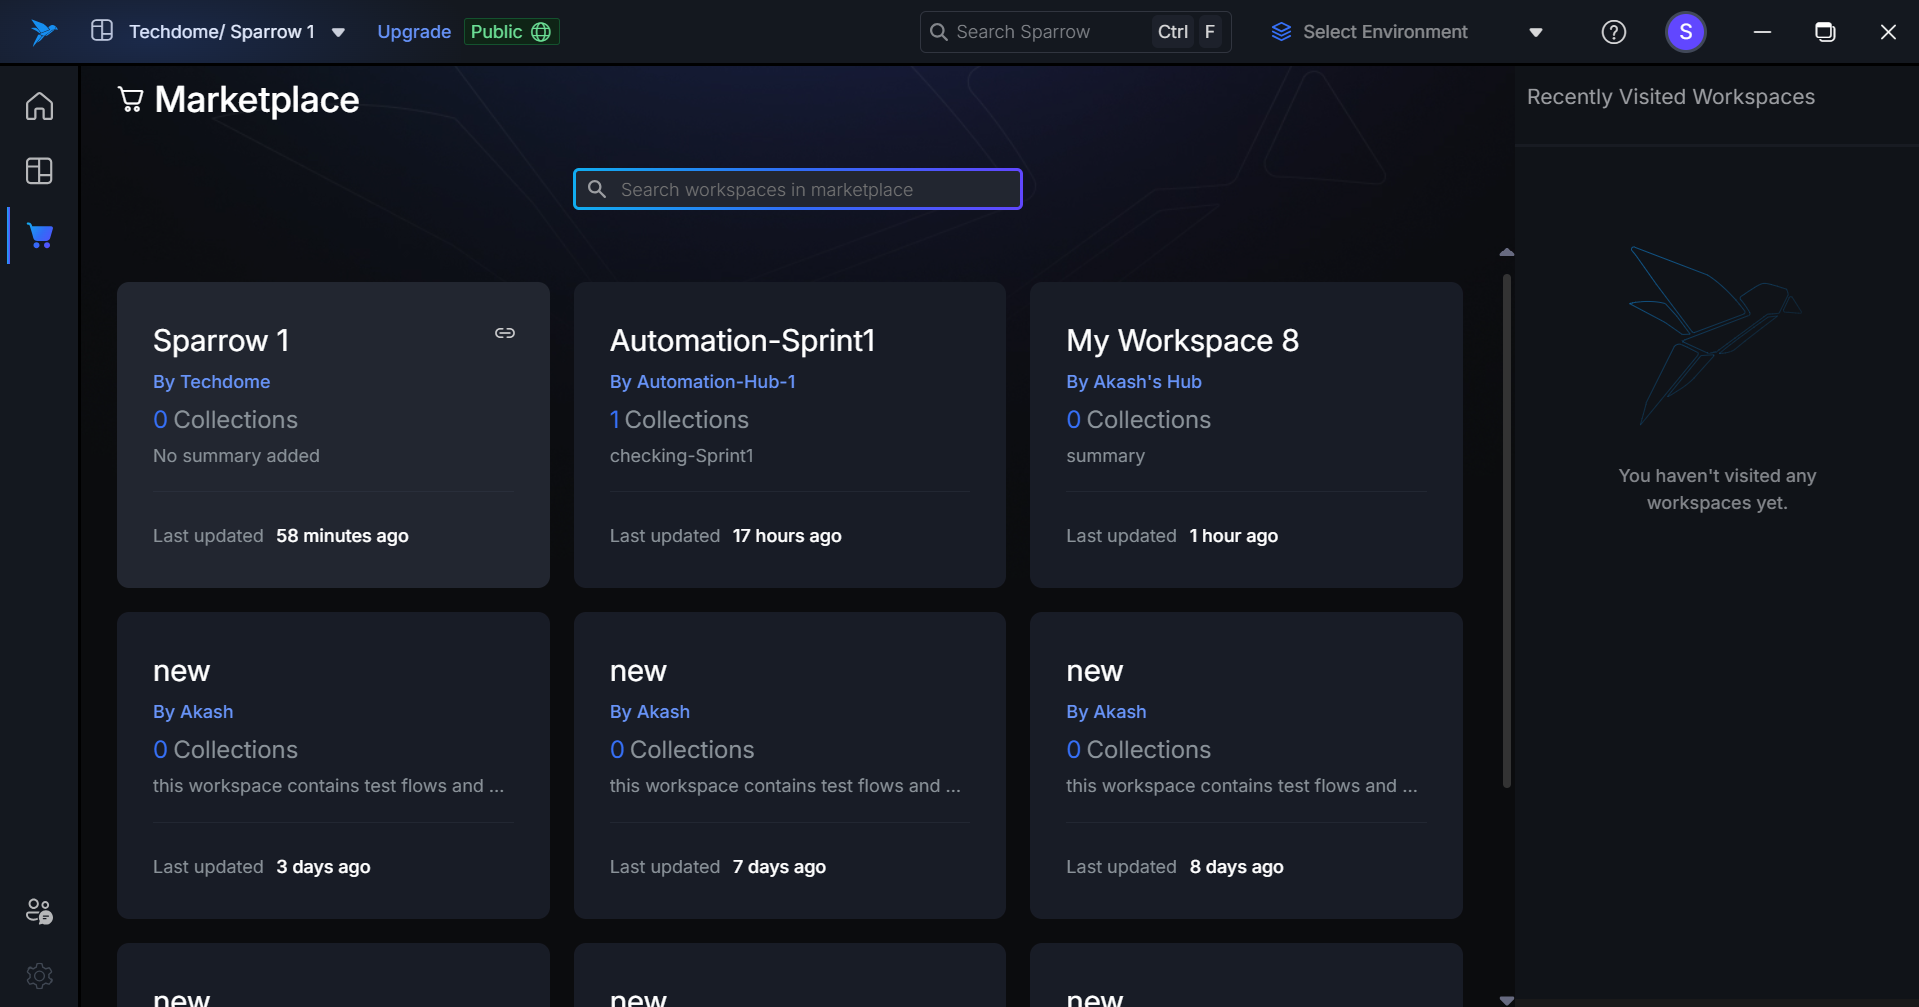Click the help question mark icon

[1613, 32]
